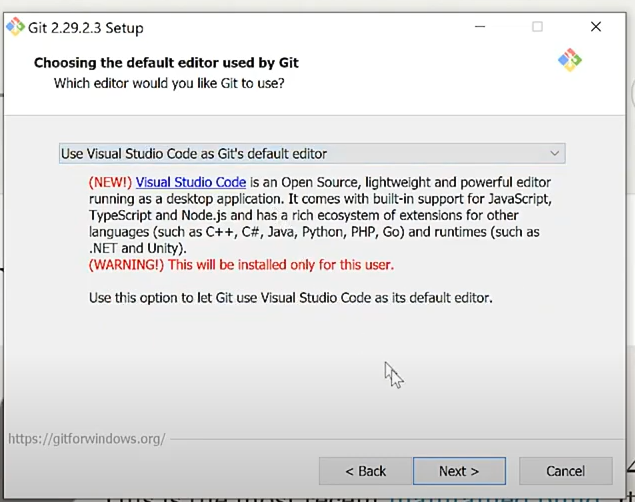Open the Visual Studio Code hyperlink
Image resolution: width=635 pixels, height=502 pixels.
click(x=191, y=182)
